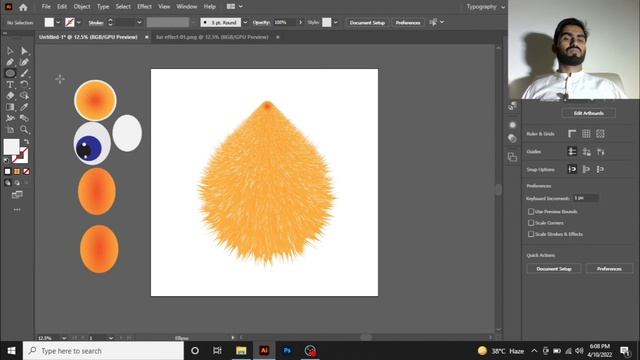Select the Type tool

pos(10,84)
